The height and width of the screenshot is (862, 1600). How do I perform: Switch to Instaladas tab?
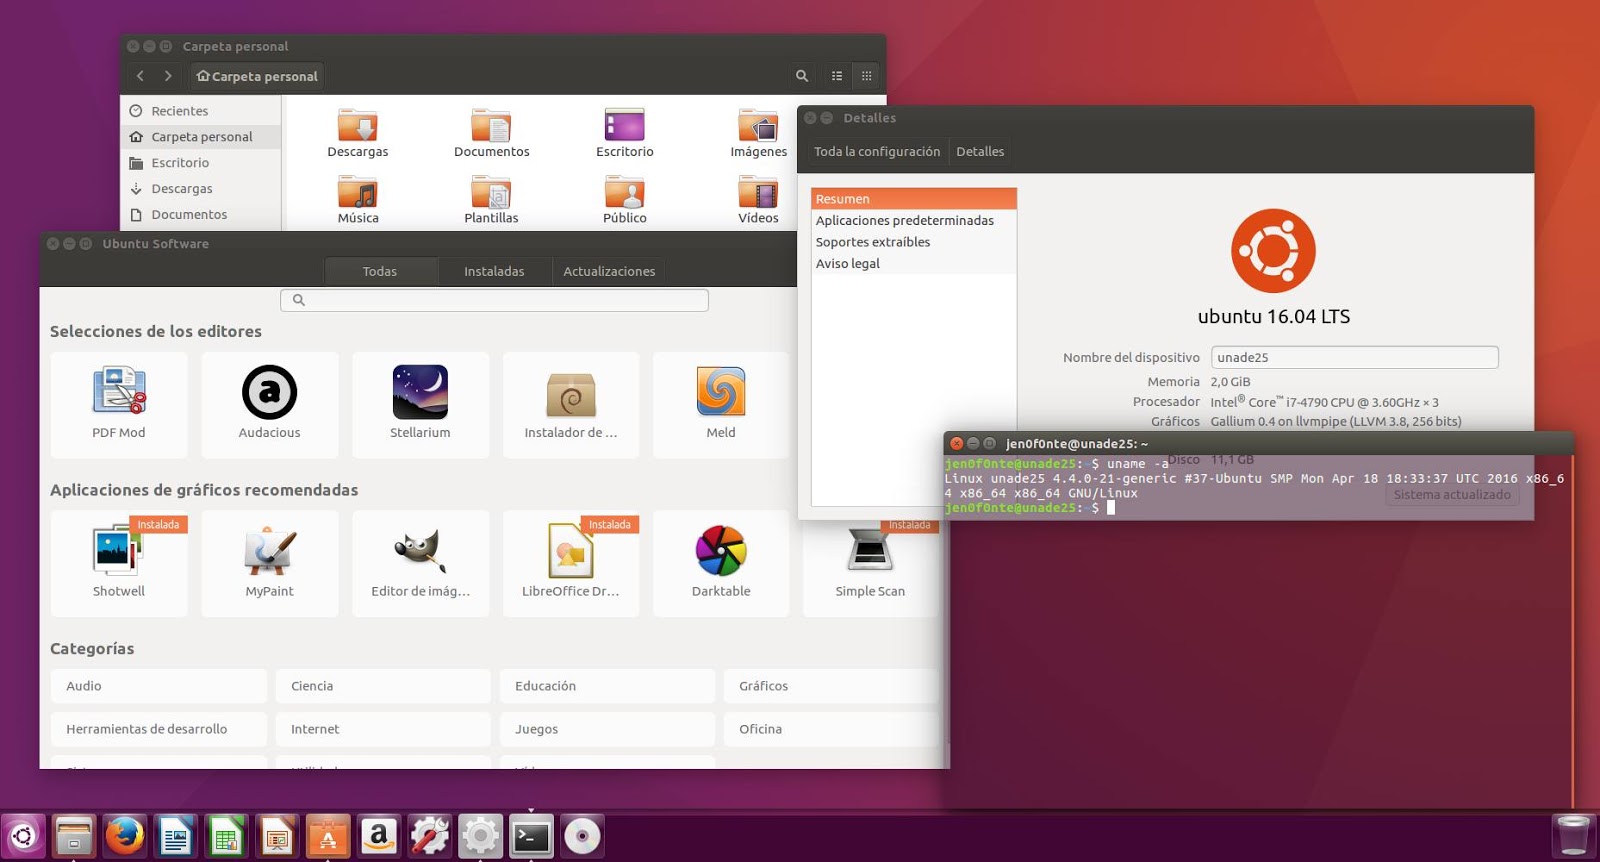click(x=494, y=271)
